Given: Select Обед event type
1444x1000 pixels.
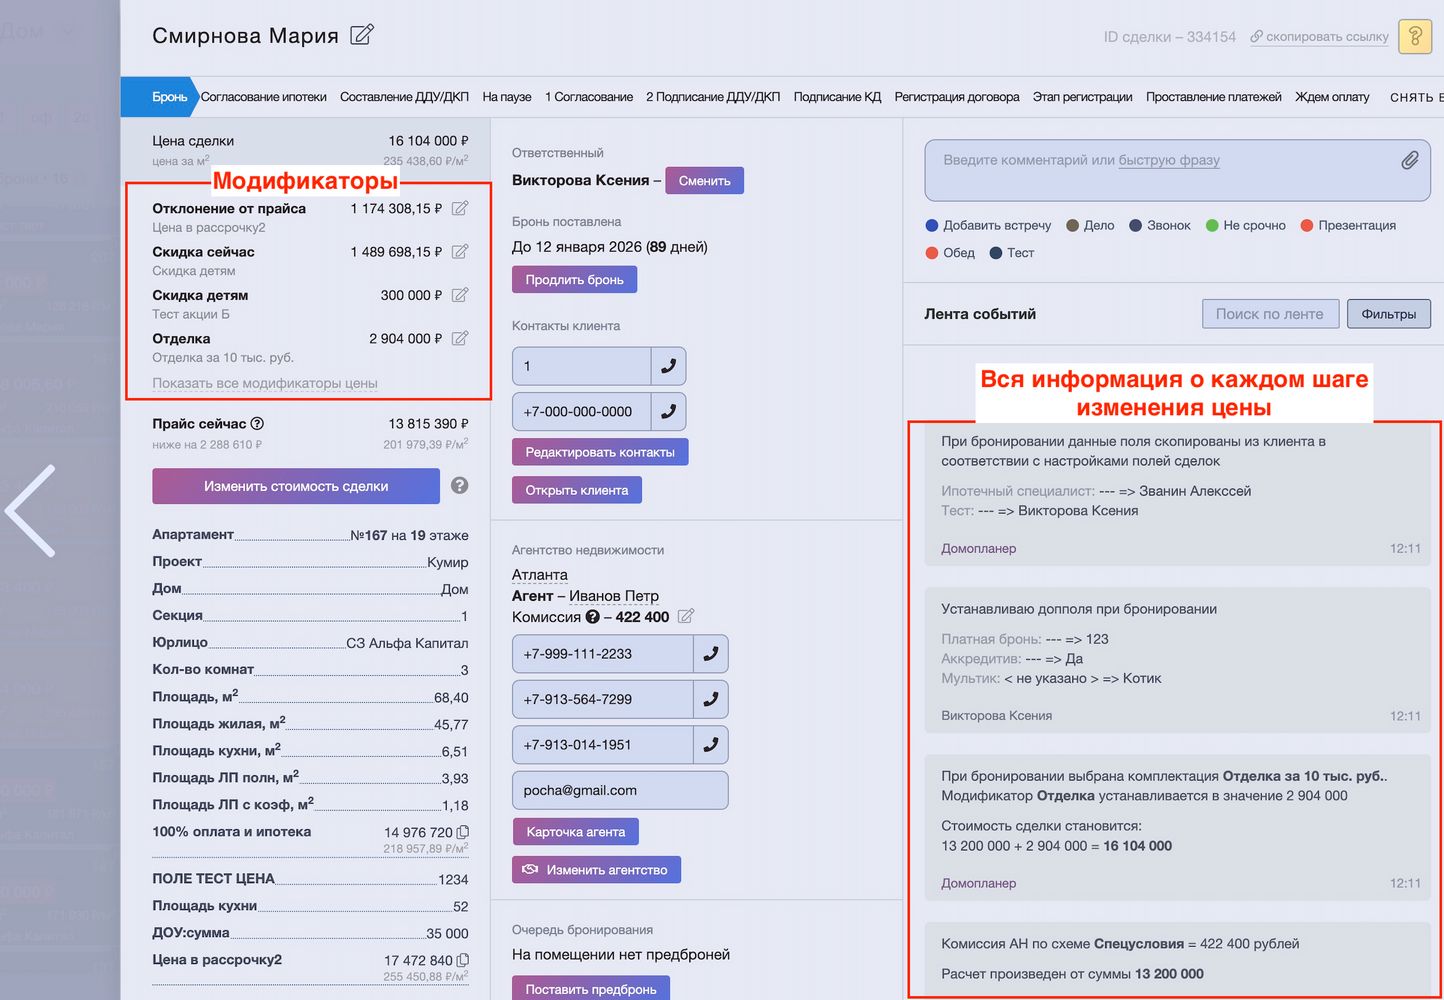Looking at the screenshot, I should coord(950,253).
